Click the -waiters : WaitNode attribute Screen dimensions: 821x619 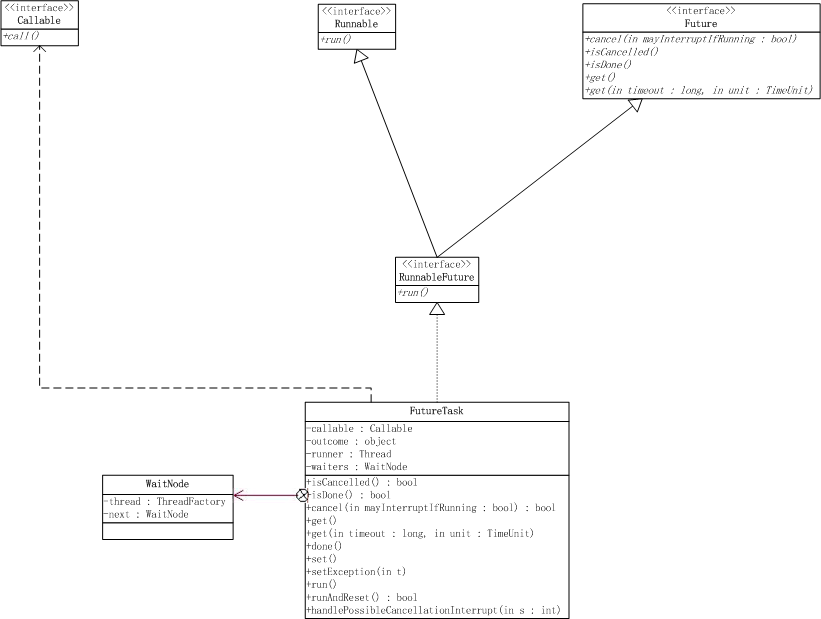357,467
